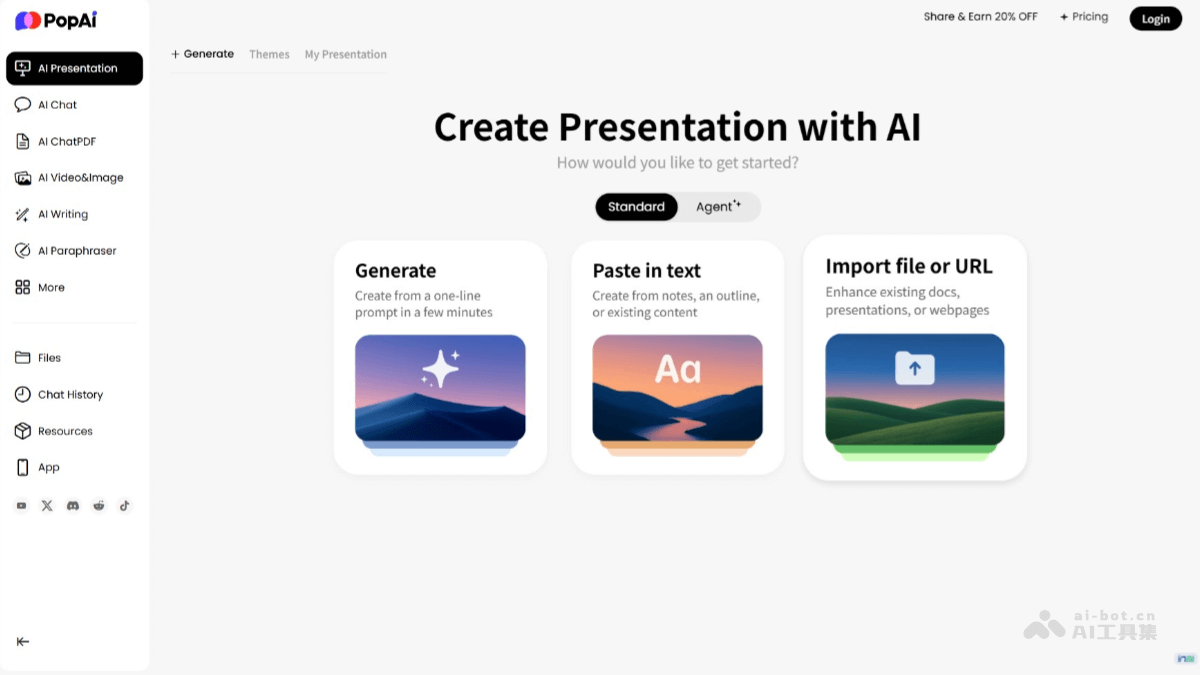Open the Resources panel
1200x675 pixels.
click(65, 430)
